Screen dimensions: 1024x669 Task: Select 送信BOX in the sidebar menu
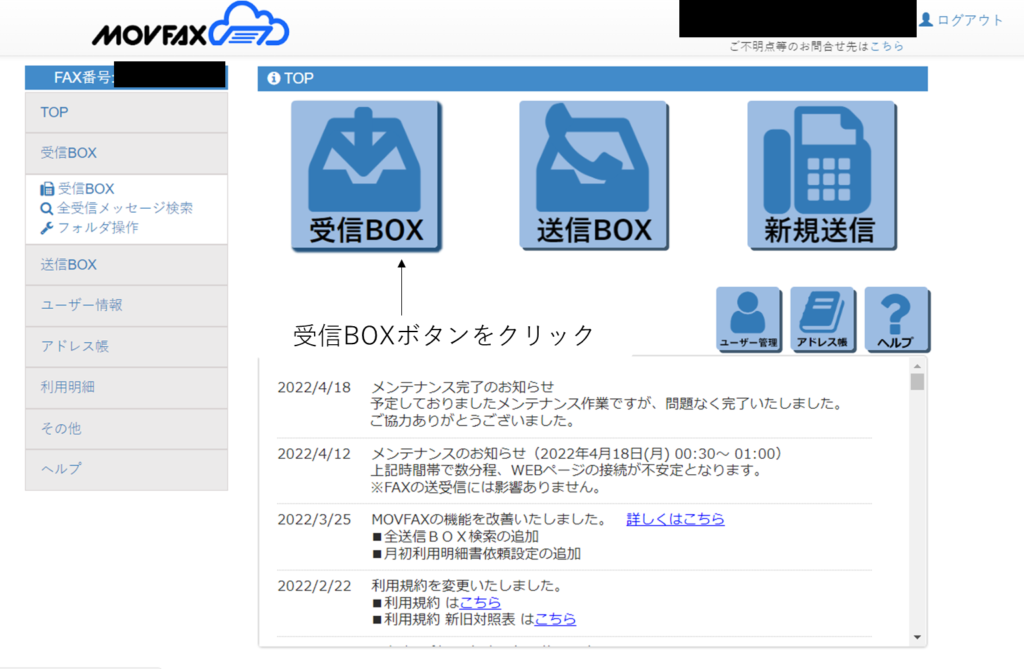(127, 265)
